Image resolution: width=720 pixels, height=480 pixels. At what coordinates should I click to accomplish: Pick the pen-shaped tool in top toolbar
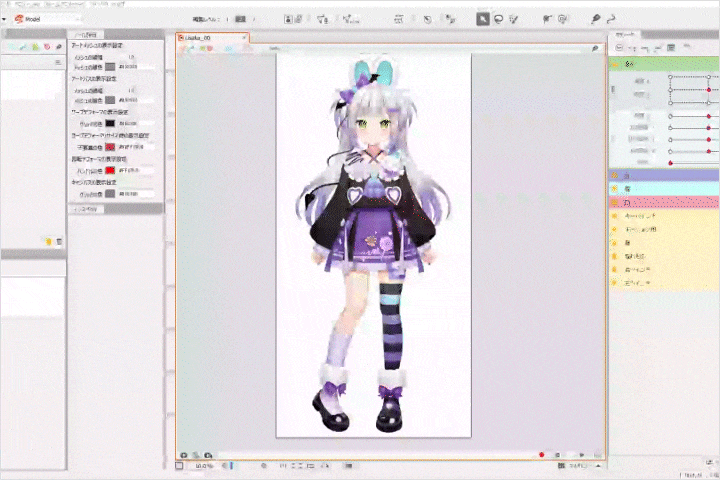[596, 19]
